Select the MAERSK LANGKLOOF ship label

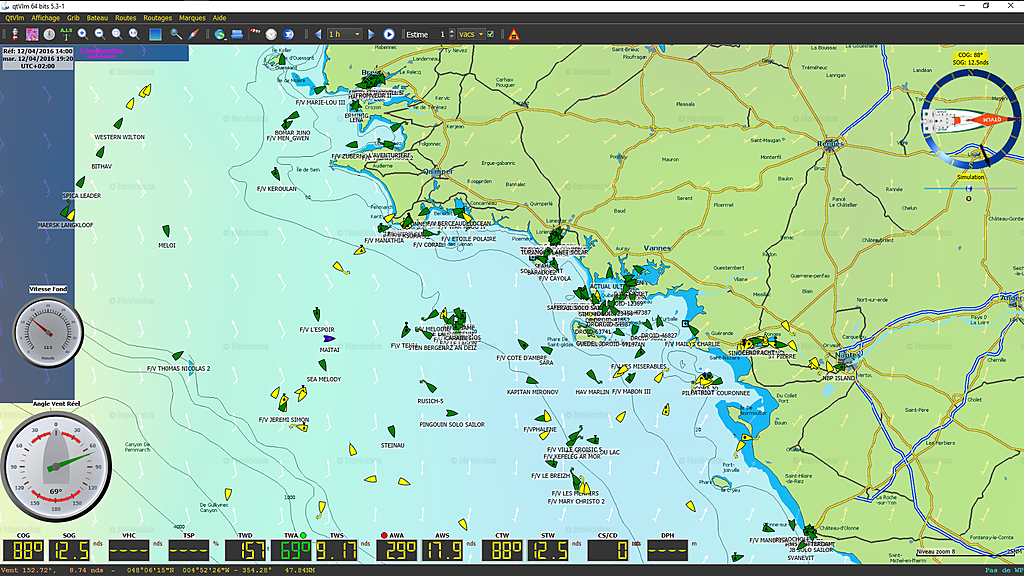[x=65, y=225]
